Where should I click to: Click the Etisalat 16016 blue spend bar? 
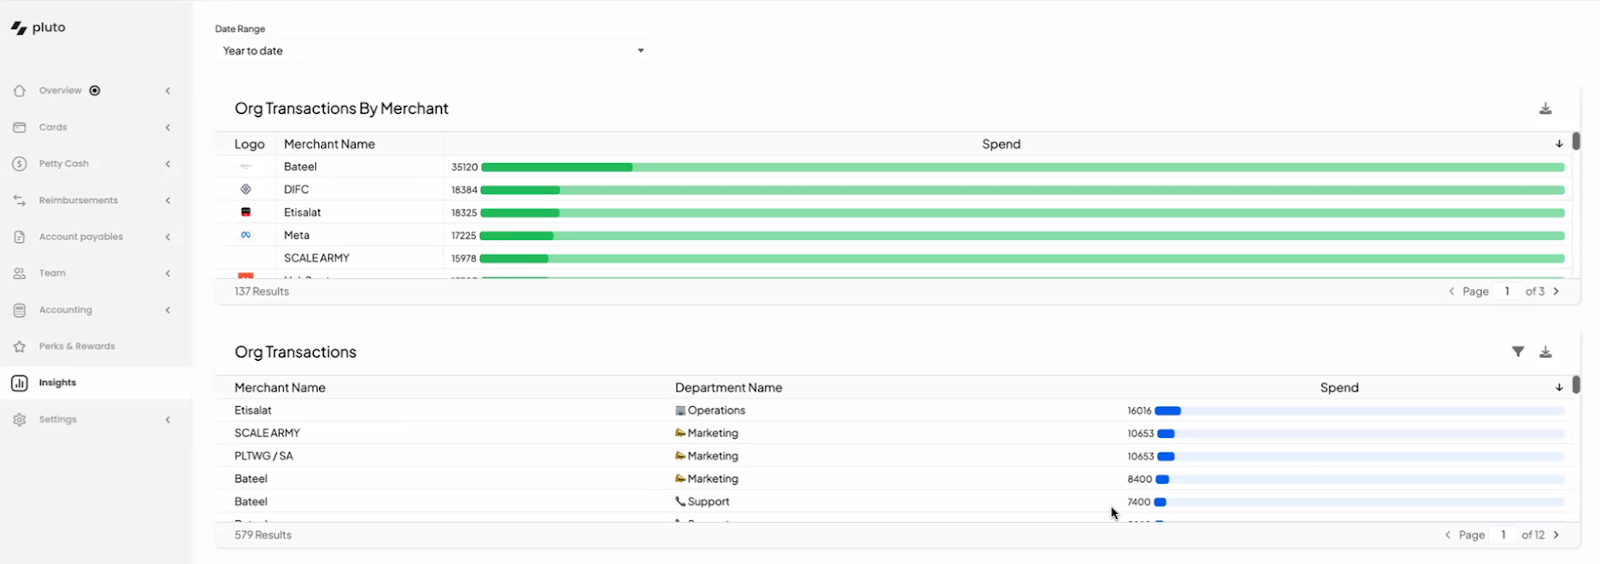coord(1168,411)
